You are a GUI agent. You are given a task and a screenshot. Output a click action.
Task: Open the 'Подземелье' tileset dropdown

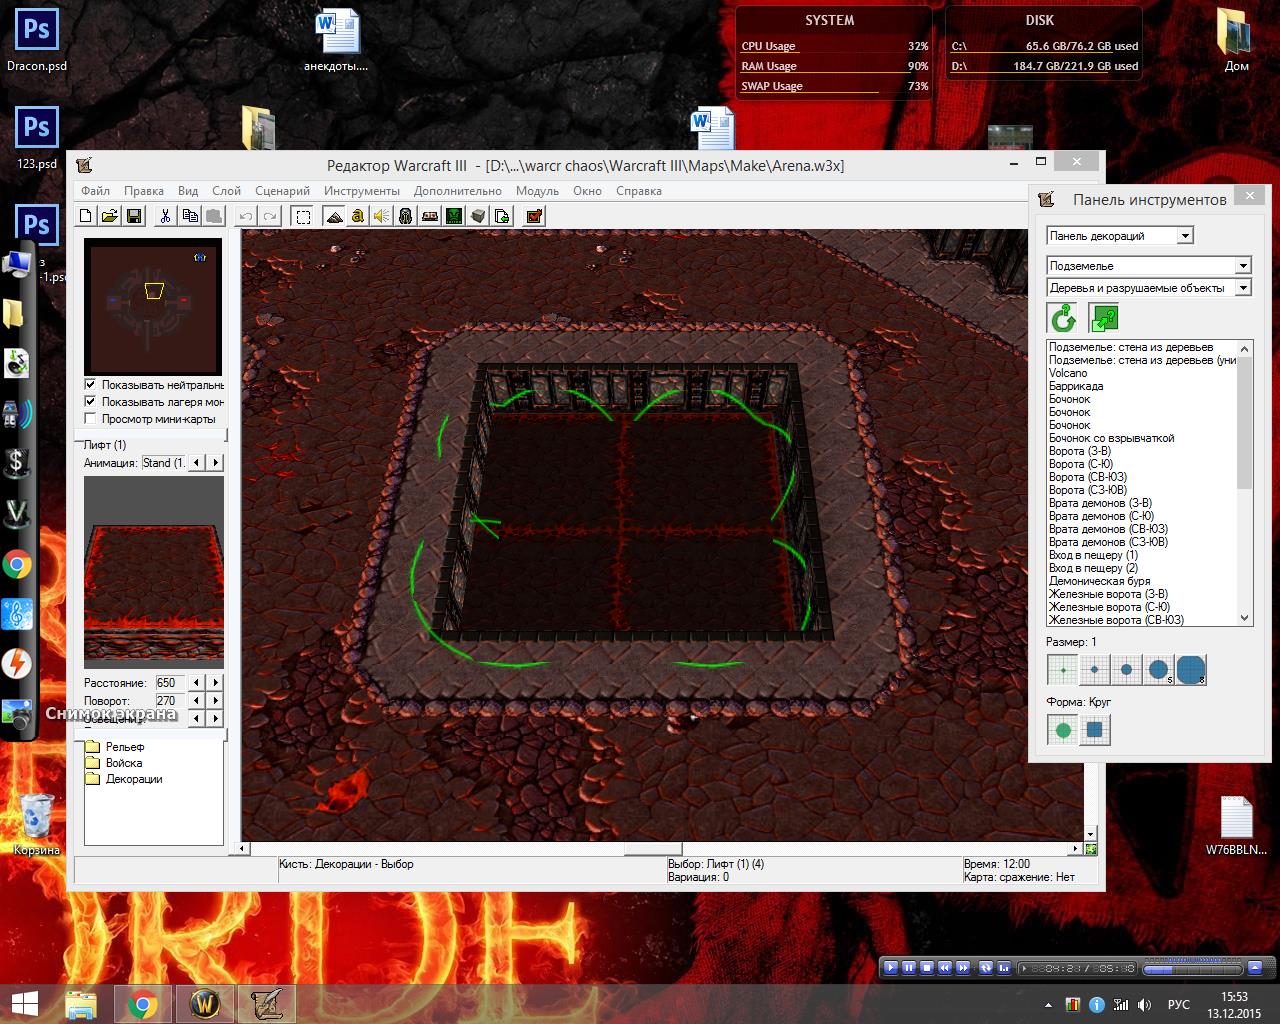pyautogui.click(x=1149, y=266)
